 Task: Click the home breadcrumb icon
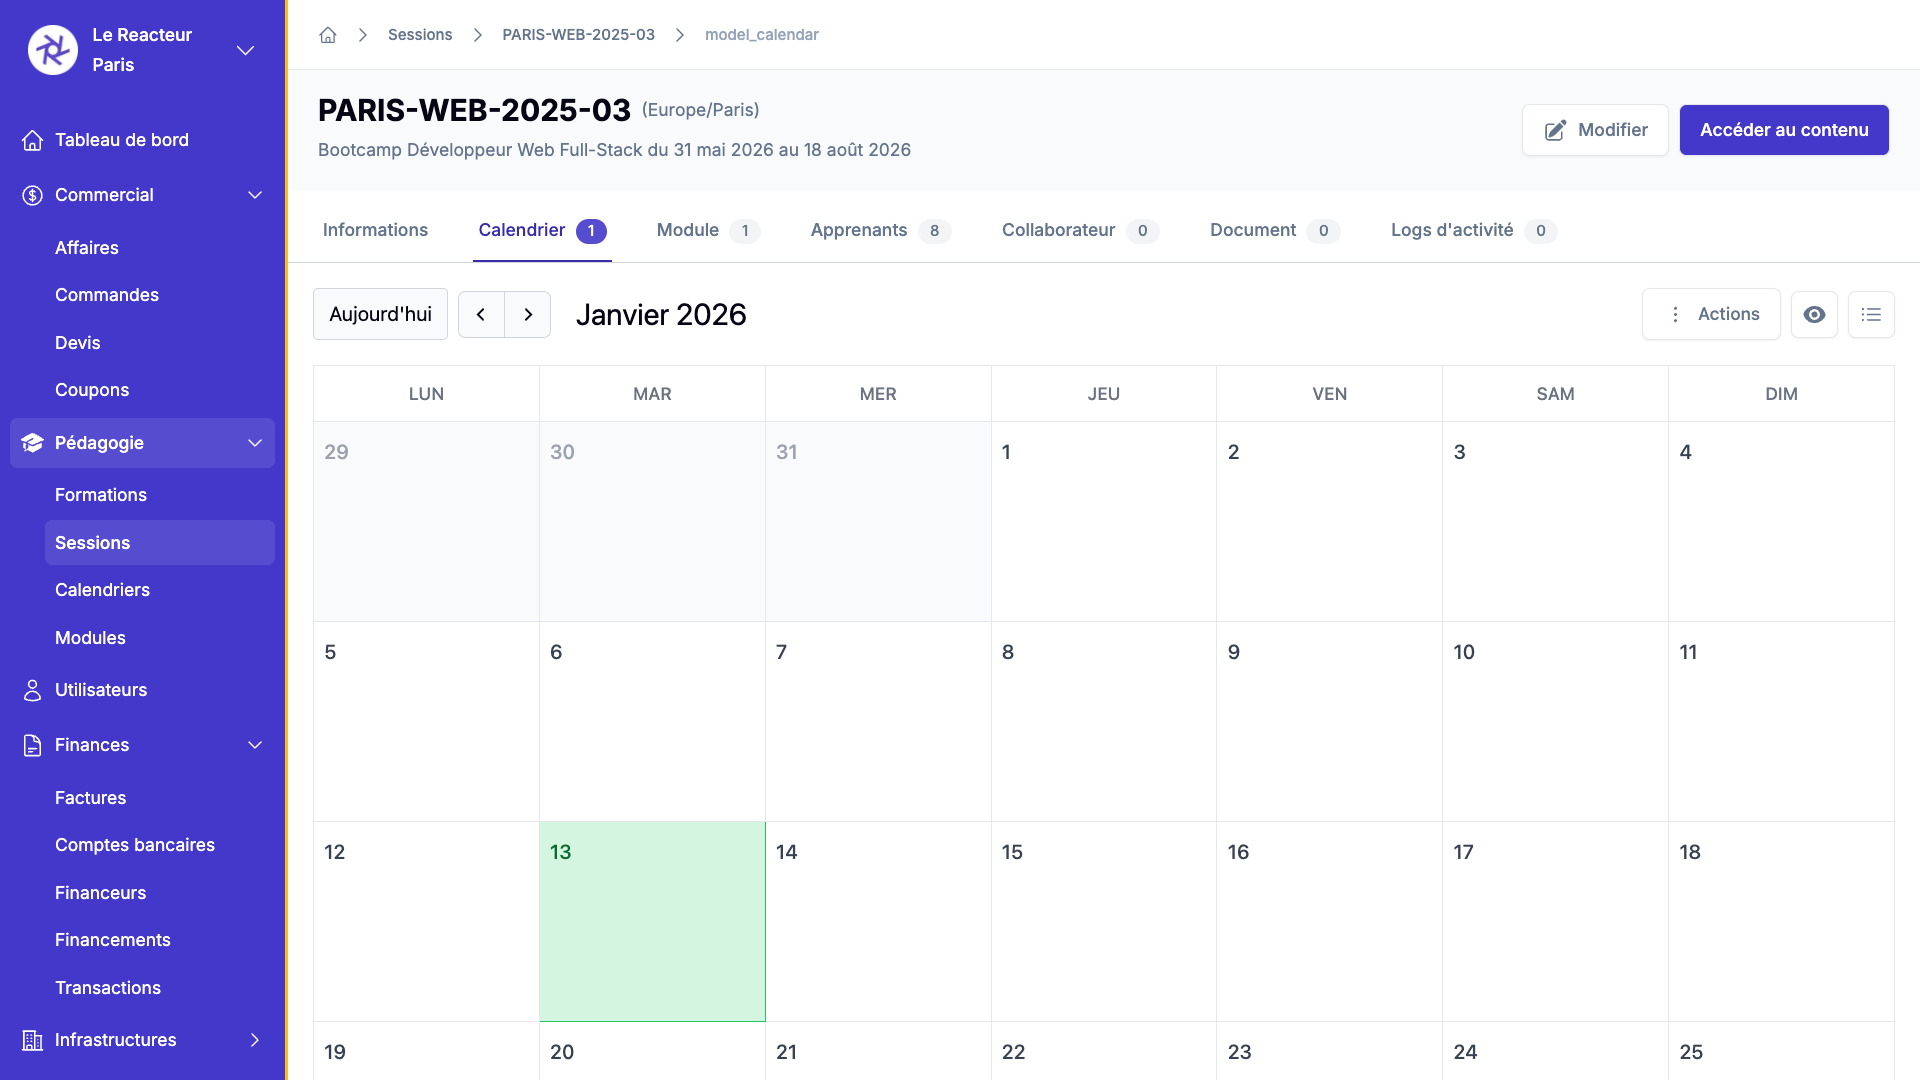(x=327, y=34)
